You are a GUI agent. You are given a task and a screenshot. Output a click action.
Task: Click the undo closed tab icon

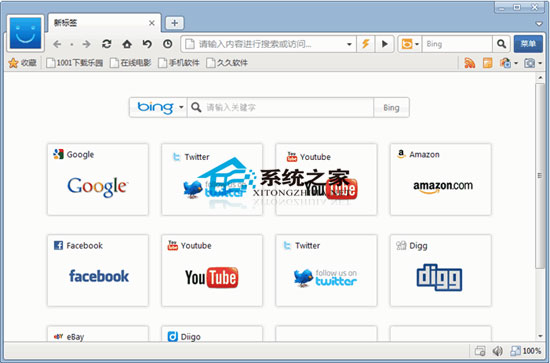tap(147, 44)
